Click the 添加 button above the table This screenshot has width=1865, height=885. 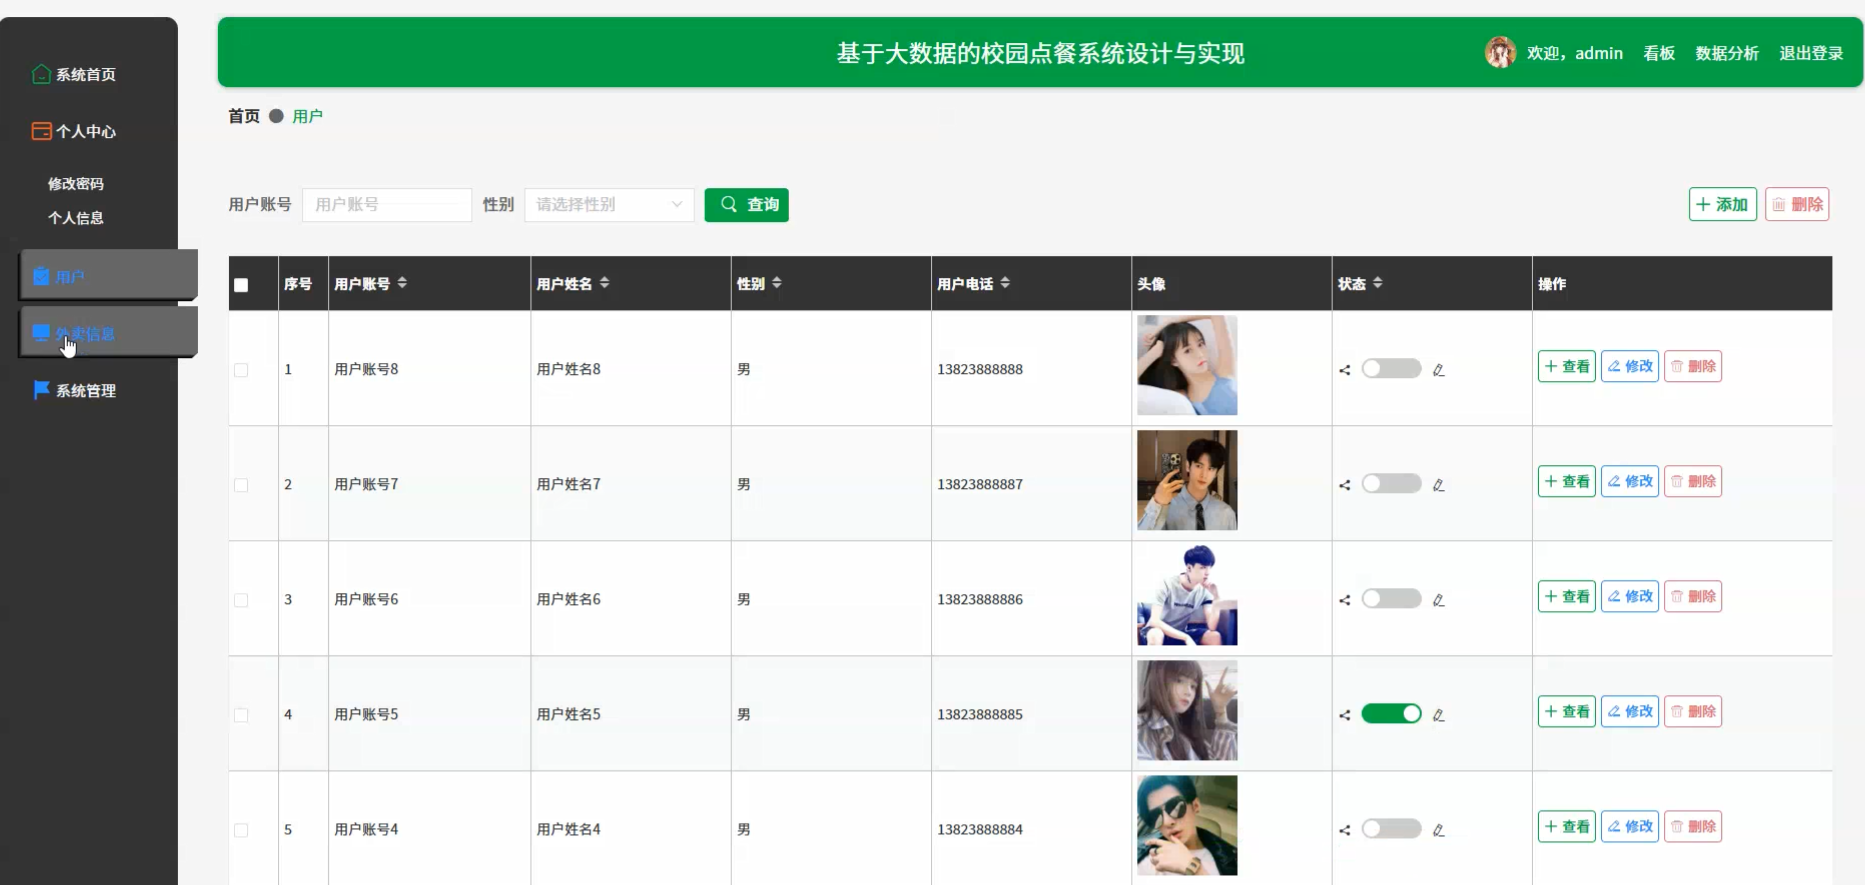coord(1723,204)
